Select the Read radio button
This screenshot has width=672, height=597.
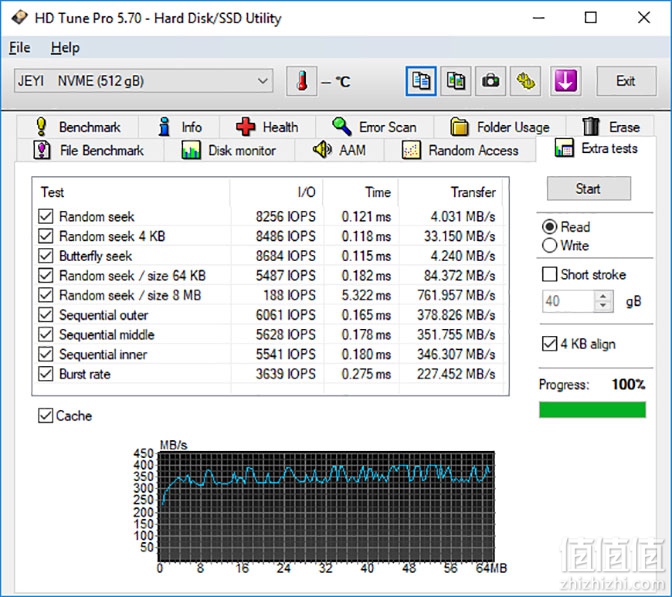coord(549,227)
